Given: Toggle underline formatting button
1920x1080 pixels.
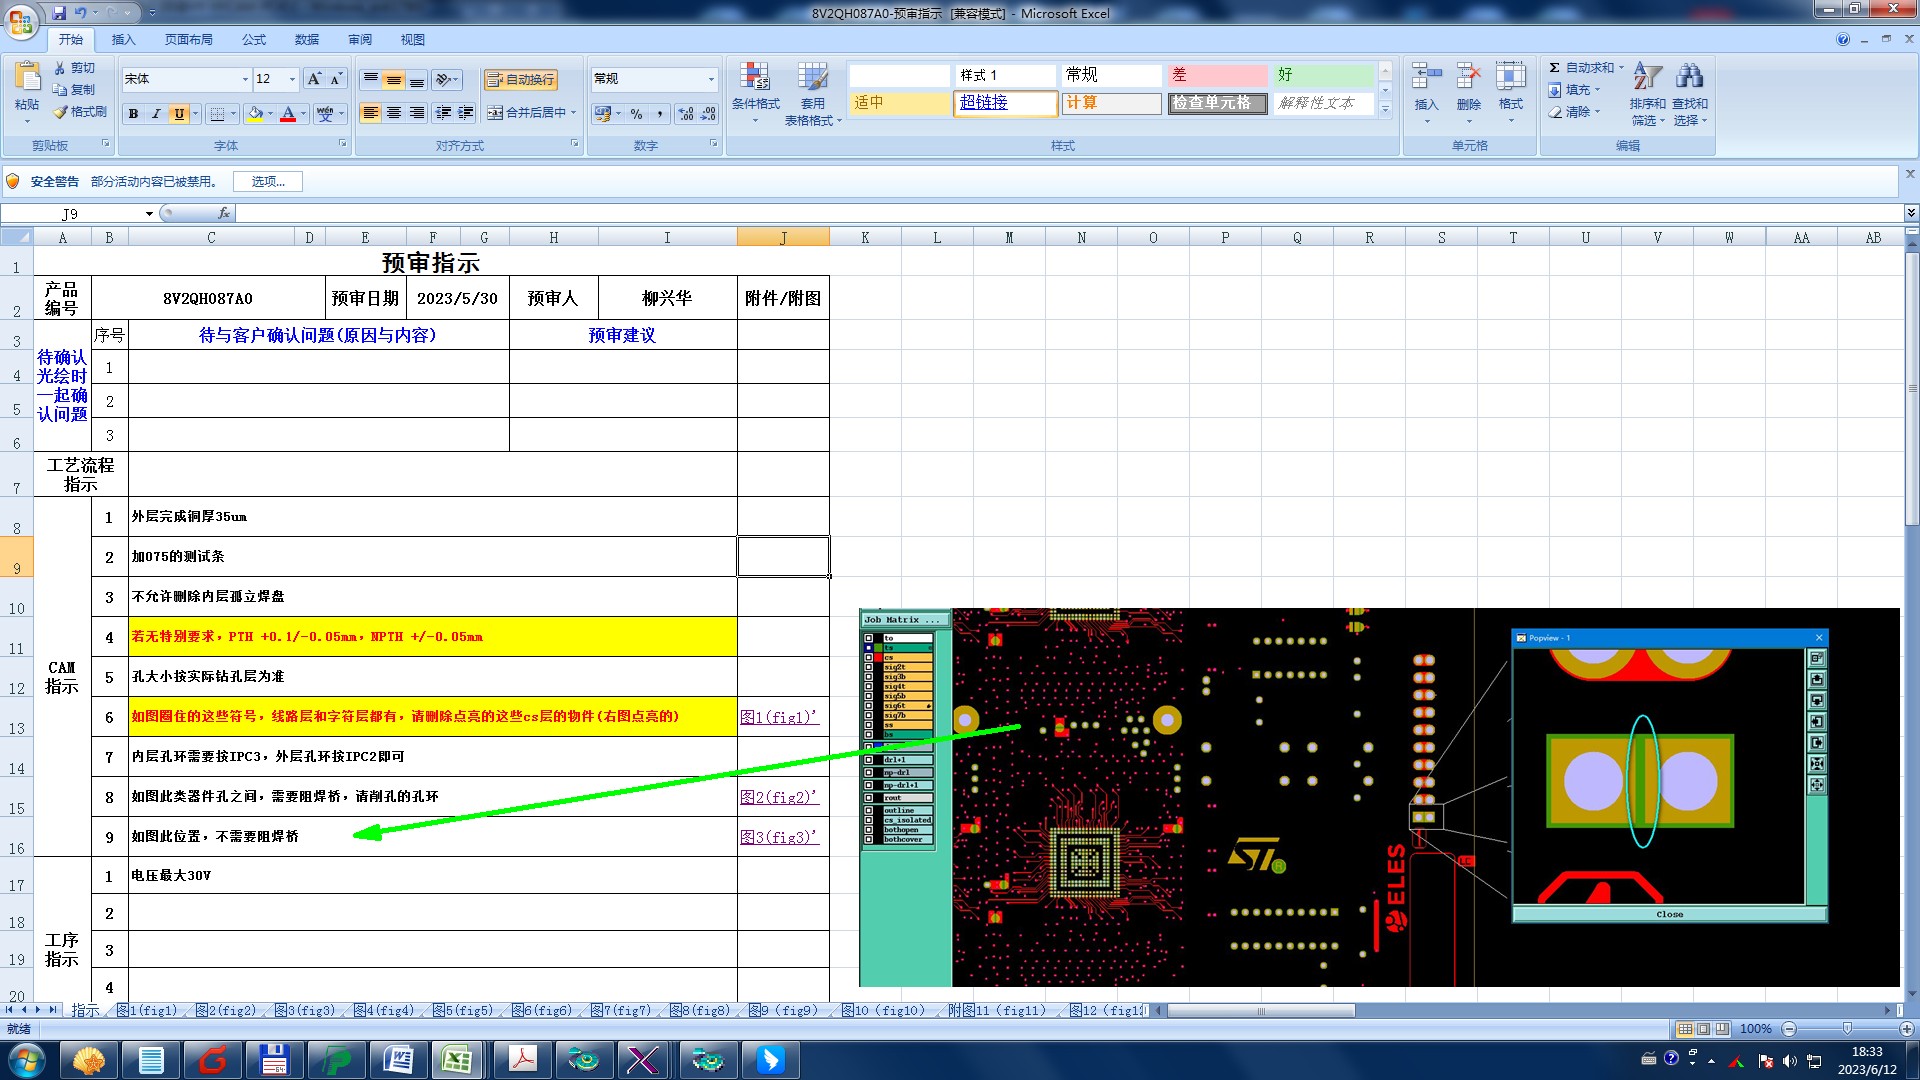Looking at the screenshot, I should pyautogui.click(x=179, y=114).
